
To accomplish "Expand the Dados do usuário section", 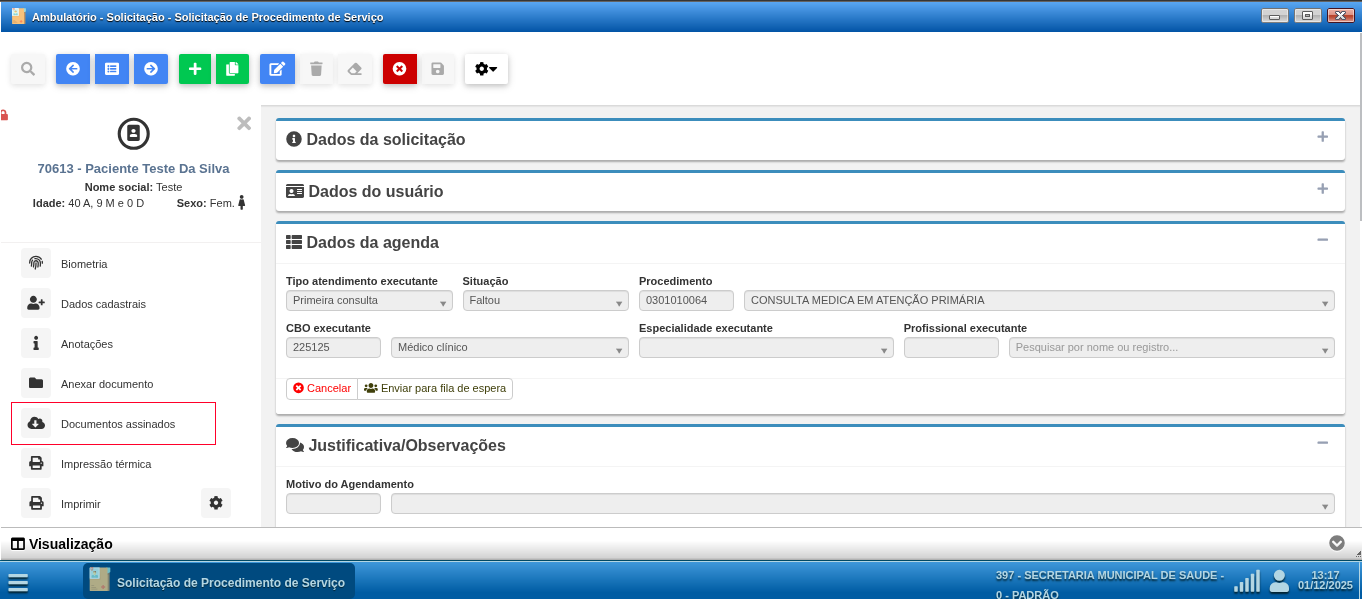I will click(1322, 189).
